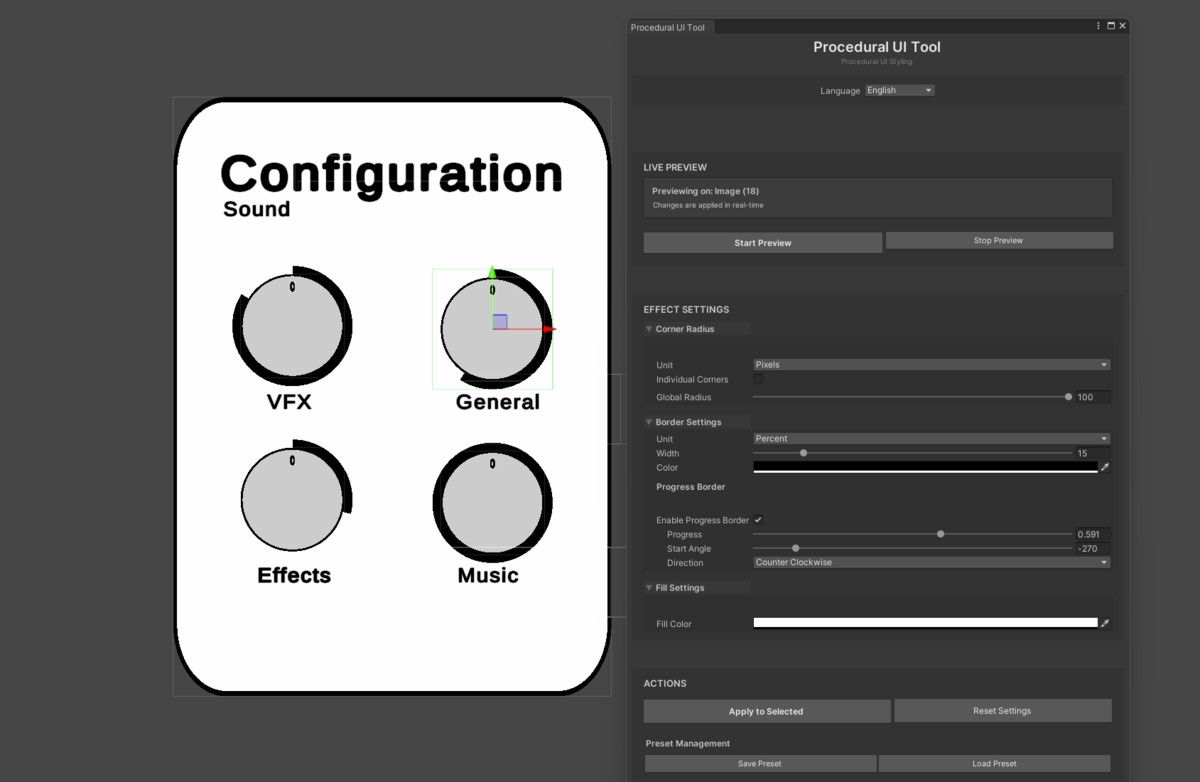Click the Start Preview button
Image resolution: width=1200 pixels, height=782 pixels.
762,242
